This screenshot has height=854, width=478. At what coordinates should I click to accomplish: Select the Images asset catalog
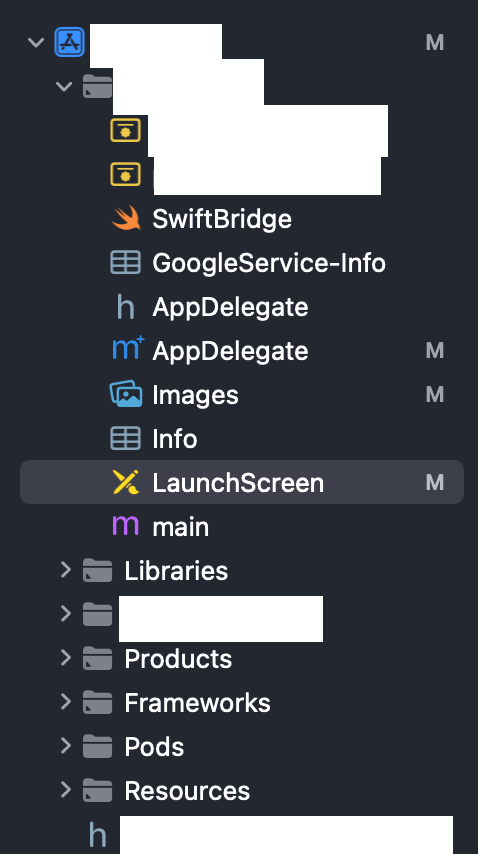point(195,395)
